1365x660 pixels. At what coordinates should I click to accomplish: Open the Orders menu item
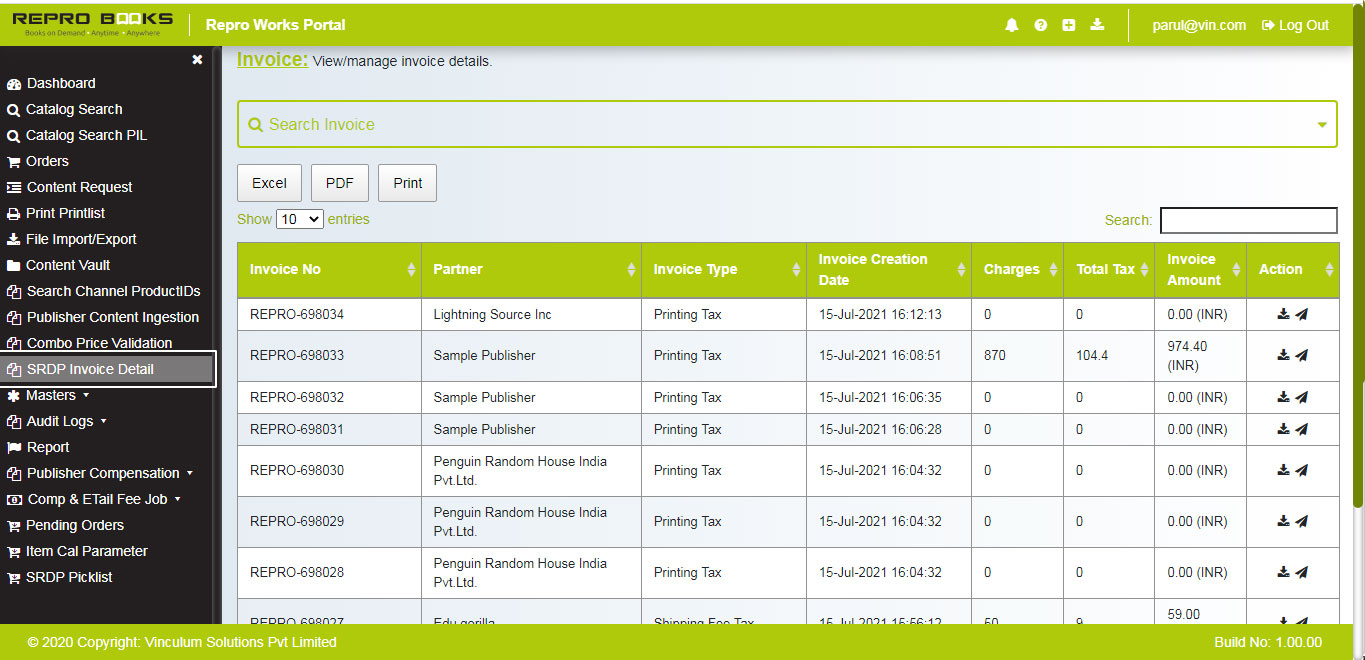47,161
